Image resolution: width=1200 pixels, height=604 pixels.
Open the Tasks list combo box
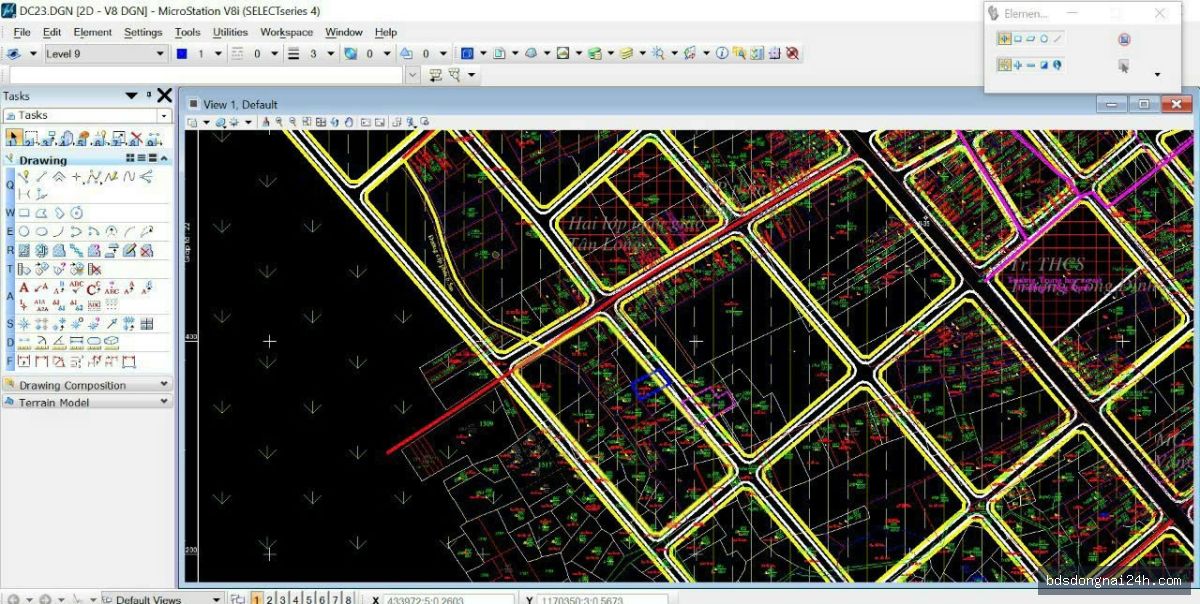pos(87,115)
